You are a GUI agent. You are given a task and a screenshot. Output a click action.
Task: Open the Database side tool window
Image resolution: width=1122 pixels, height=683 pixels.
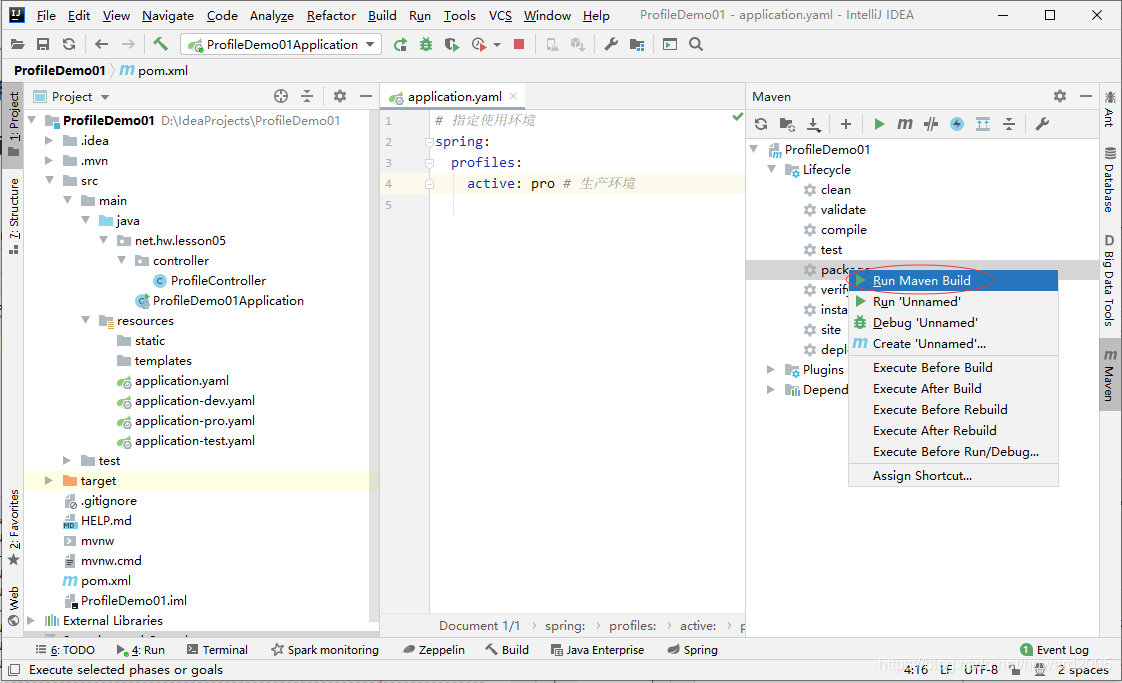tap(1109, 180)
